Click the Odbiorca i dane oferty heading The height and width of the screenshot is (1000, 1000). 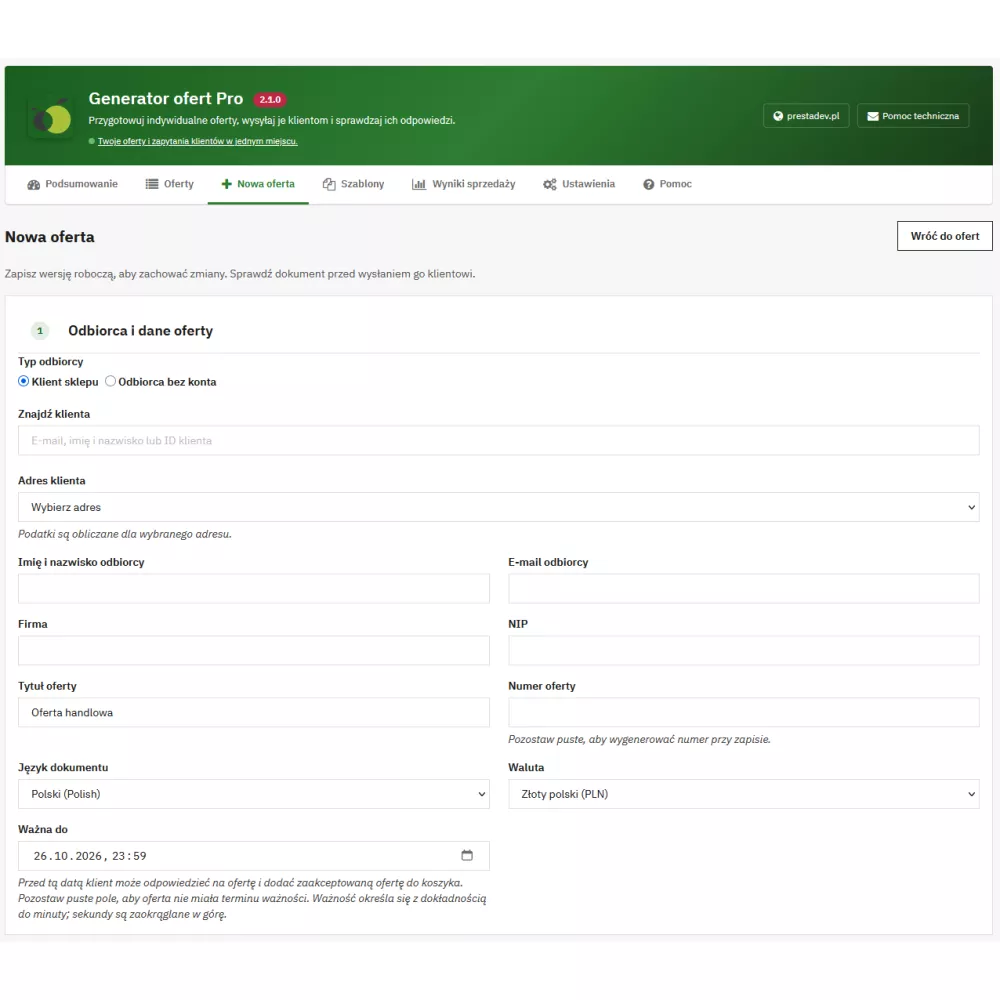tap(140, 331)
